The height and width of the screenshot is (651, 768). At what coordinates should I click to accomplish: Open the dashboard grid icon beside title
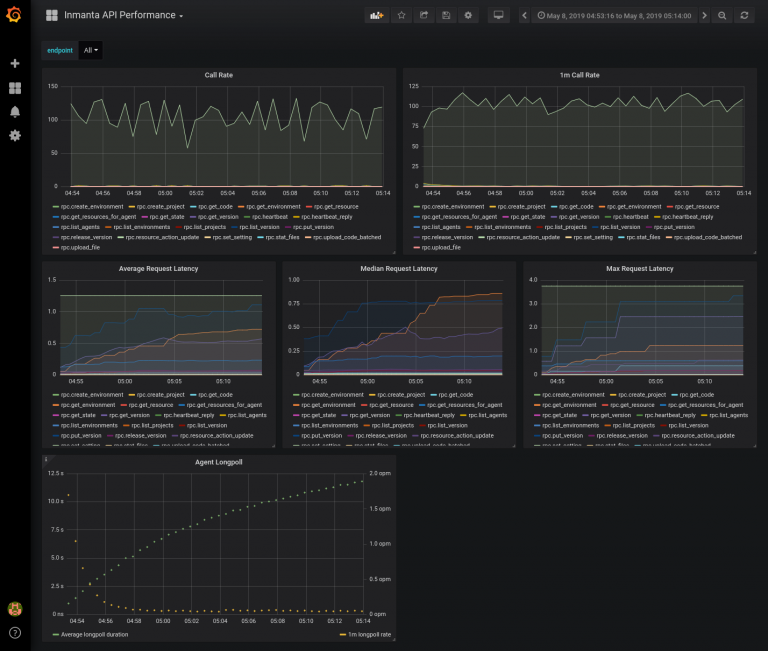51,15
